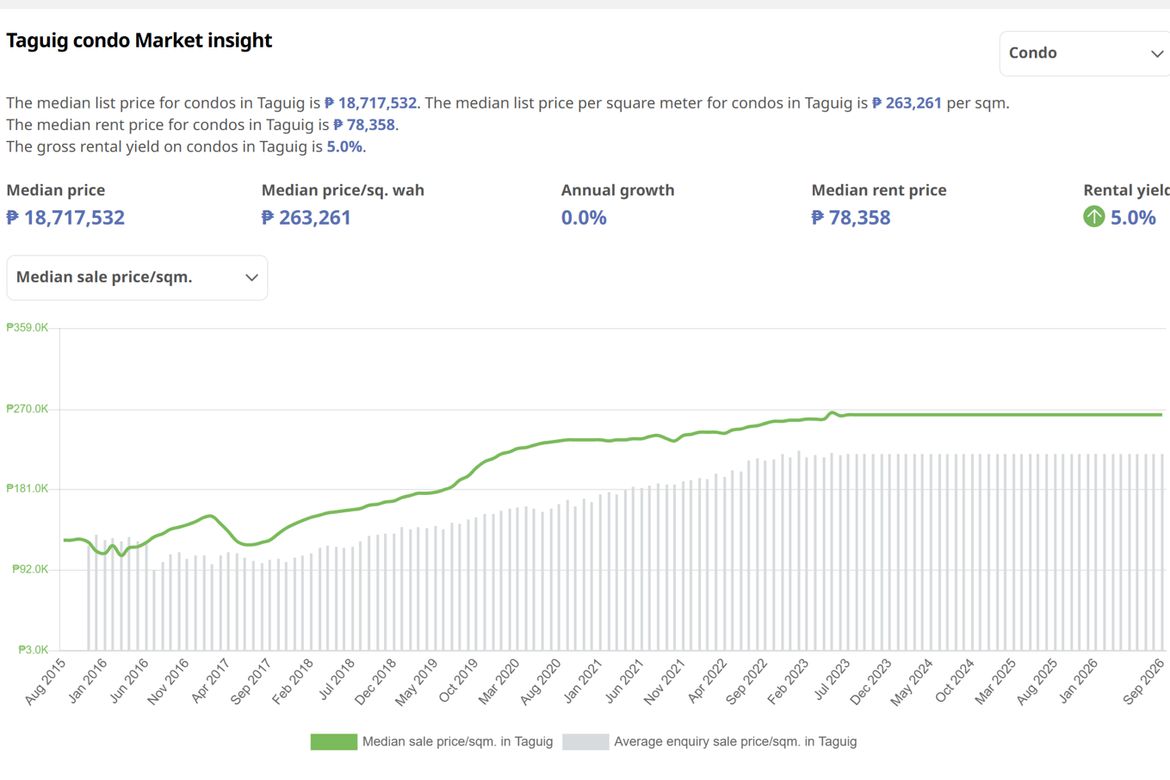The height and width of the screenshot is (780, 1170).
Task: Click the "Median rent price" stat label
Action: 879,190
